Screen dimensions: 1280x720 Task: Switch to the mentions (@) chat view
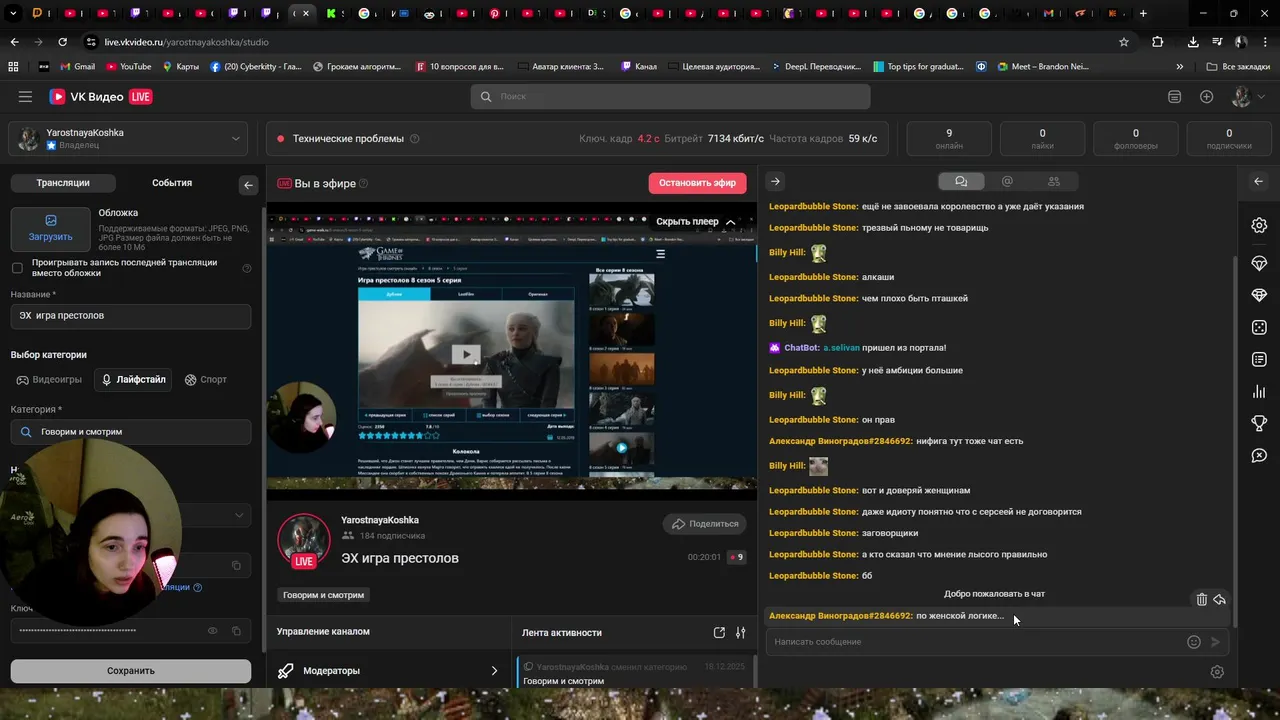(x=1007, y=181)
